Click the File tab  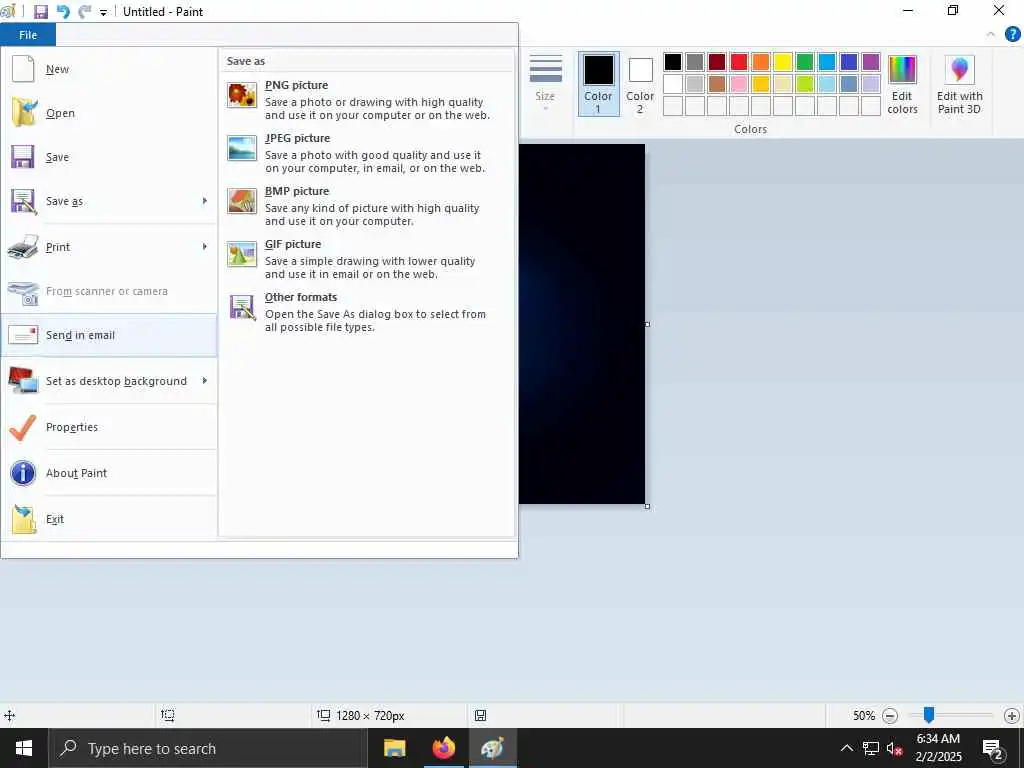[28, 35]
